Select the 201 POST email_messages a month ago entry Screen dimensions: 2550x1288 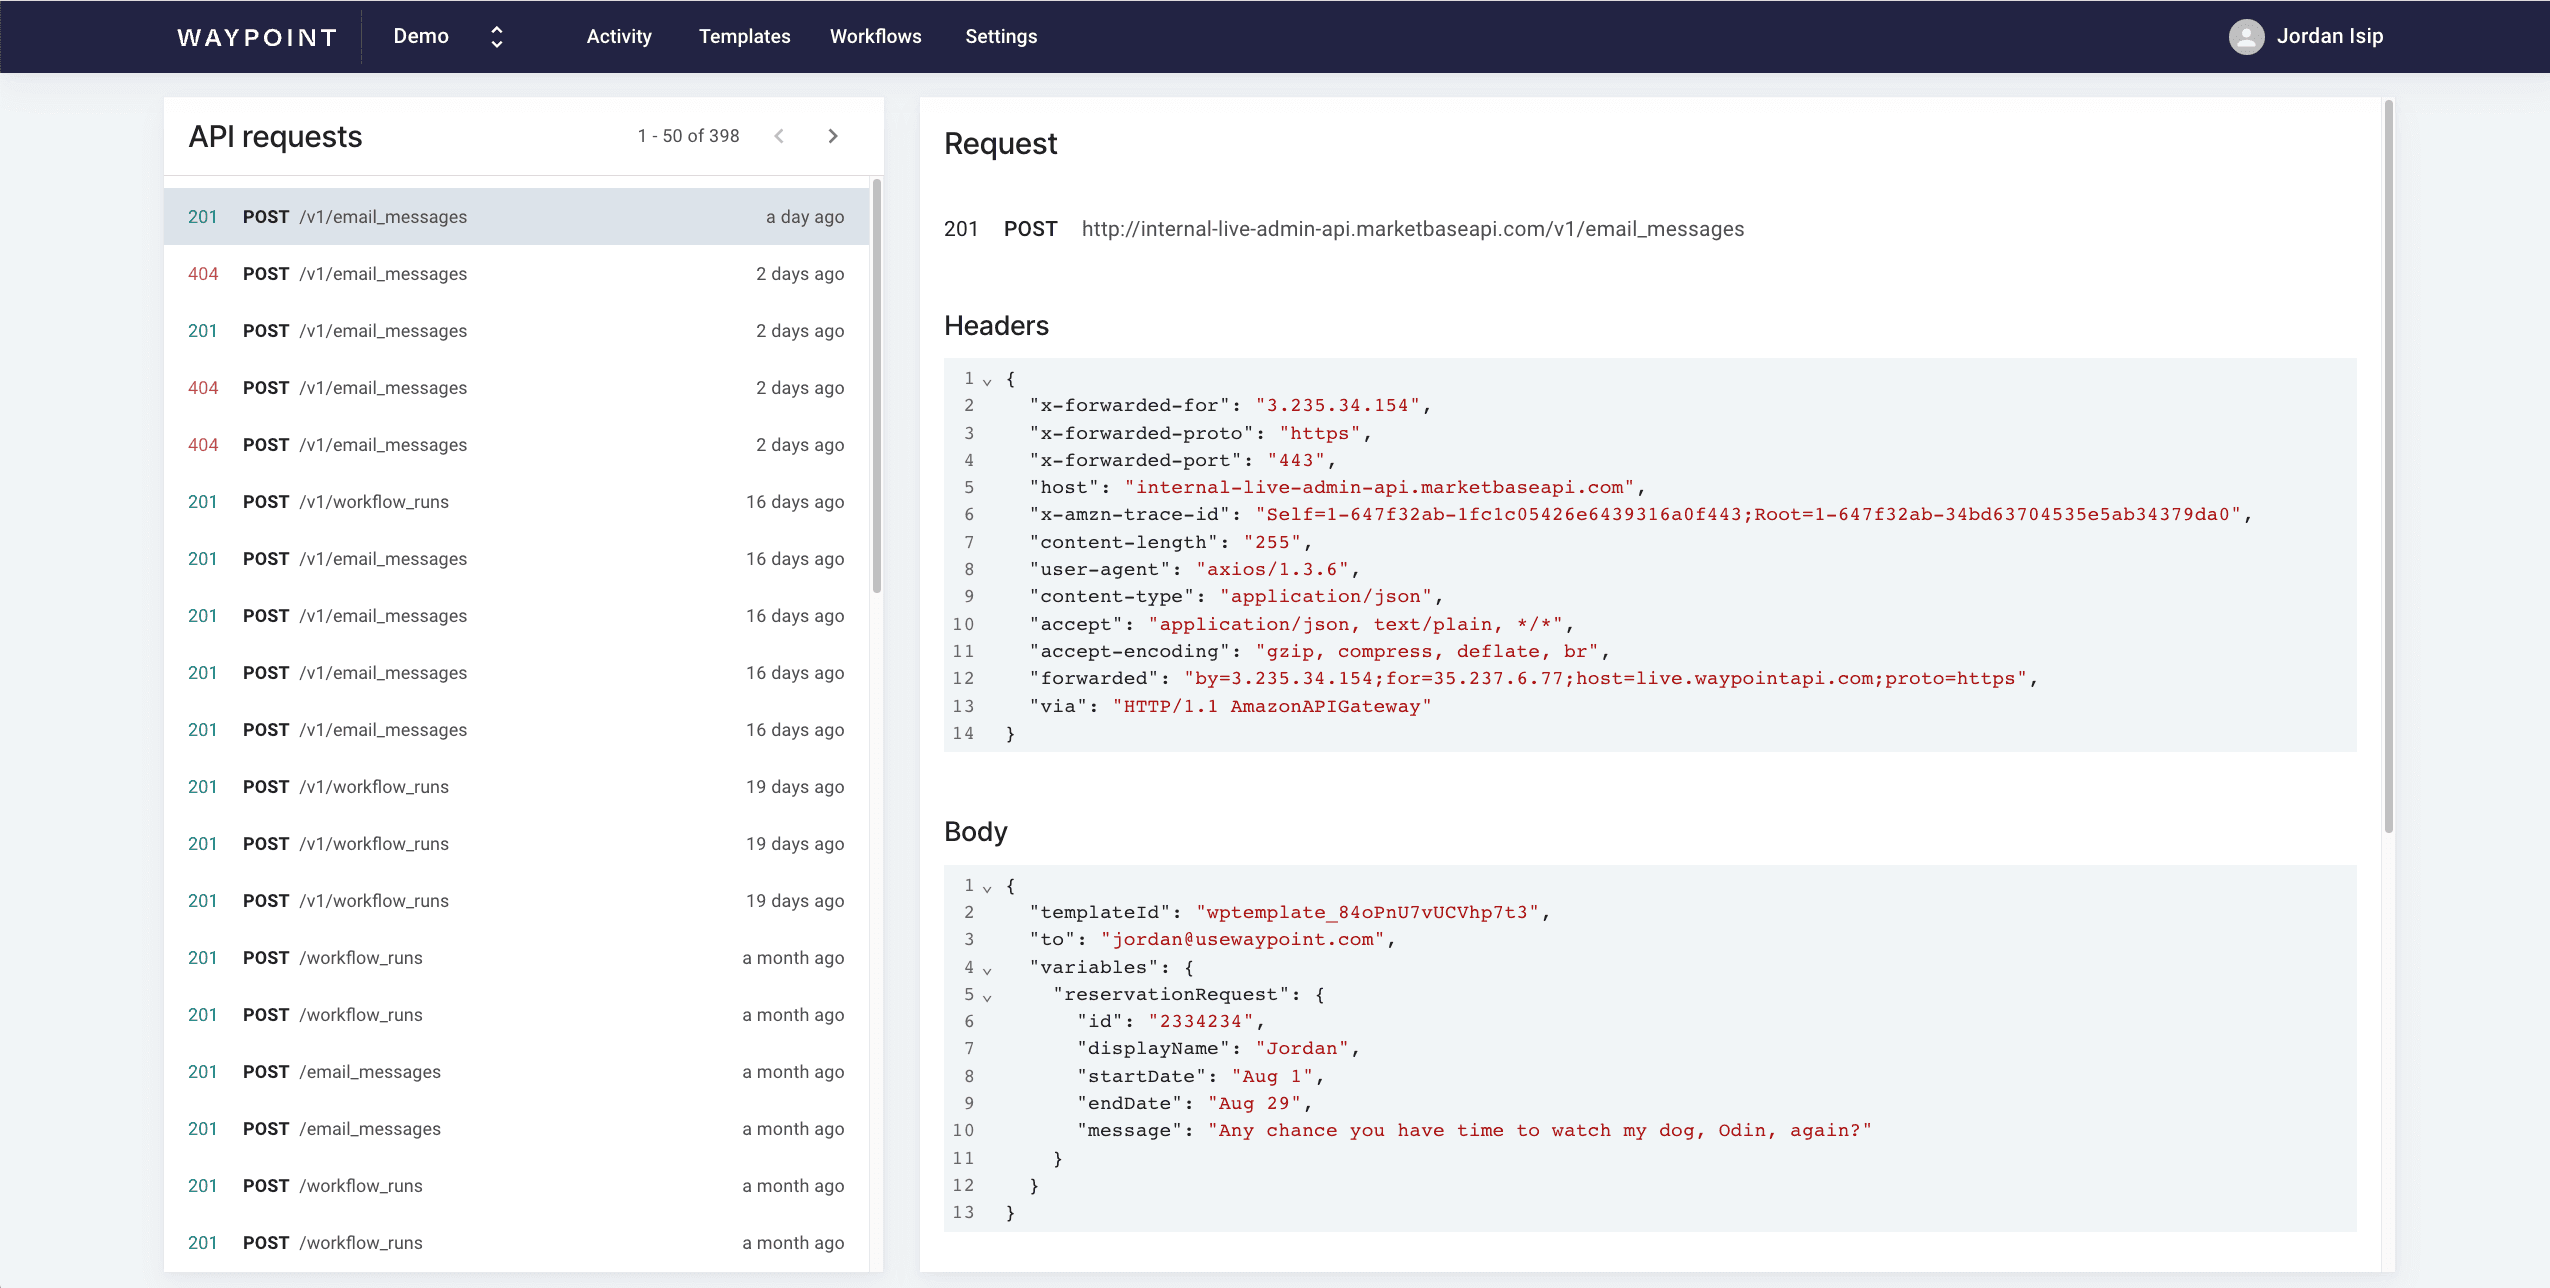tap(516, 1071)
